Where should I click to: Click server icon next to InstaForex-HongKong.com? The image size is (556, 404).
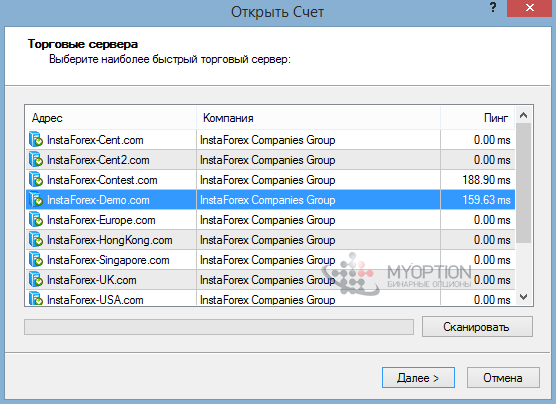36,239
